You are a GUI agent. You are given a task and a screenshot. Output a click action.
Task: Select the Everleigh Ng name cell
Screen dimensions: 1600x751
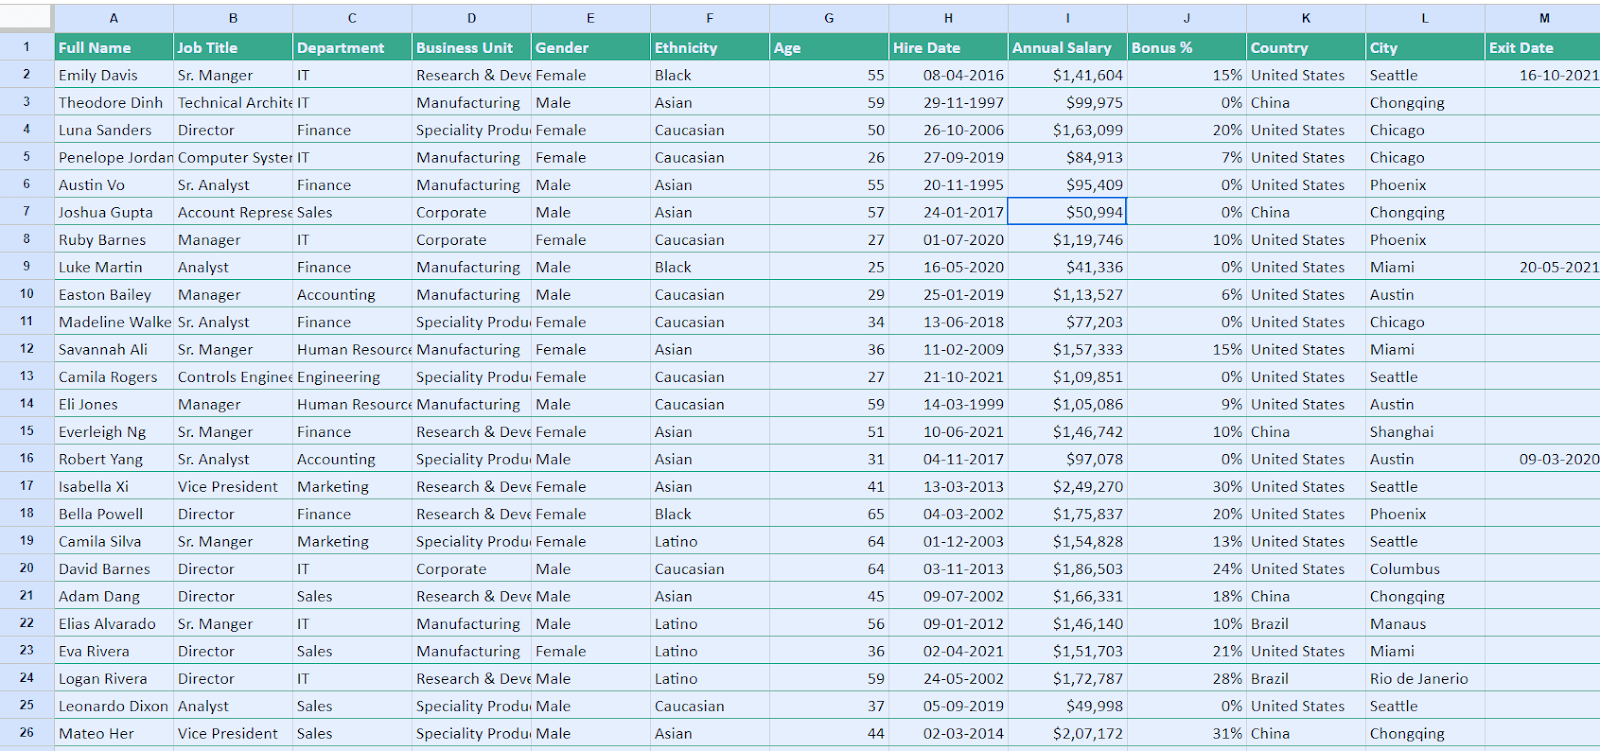114,432
